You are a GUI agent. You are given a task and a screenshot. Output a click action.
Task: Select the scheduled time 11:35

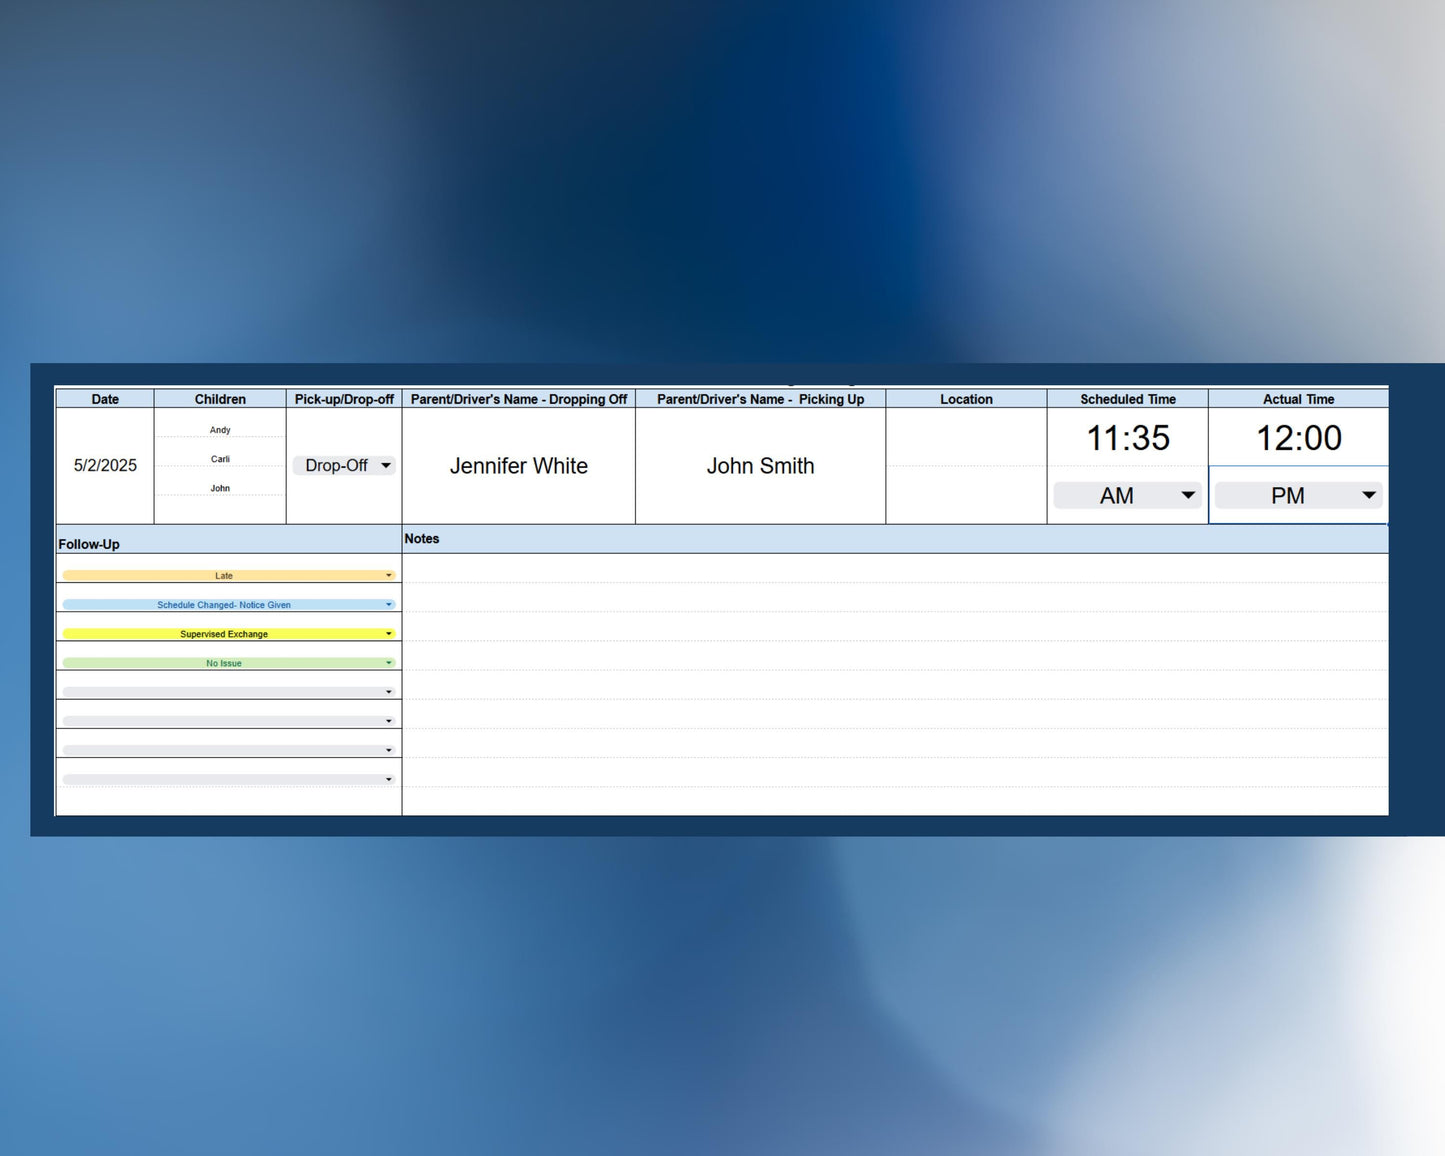point(1128,438)
